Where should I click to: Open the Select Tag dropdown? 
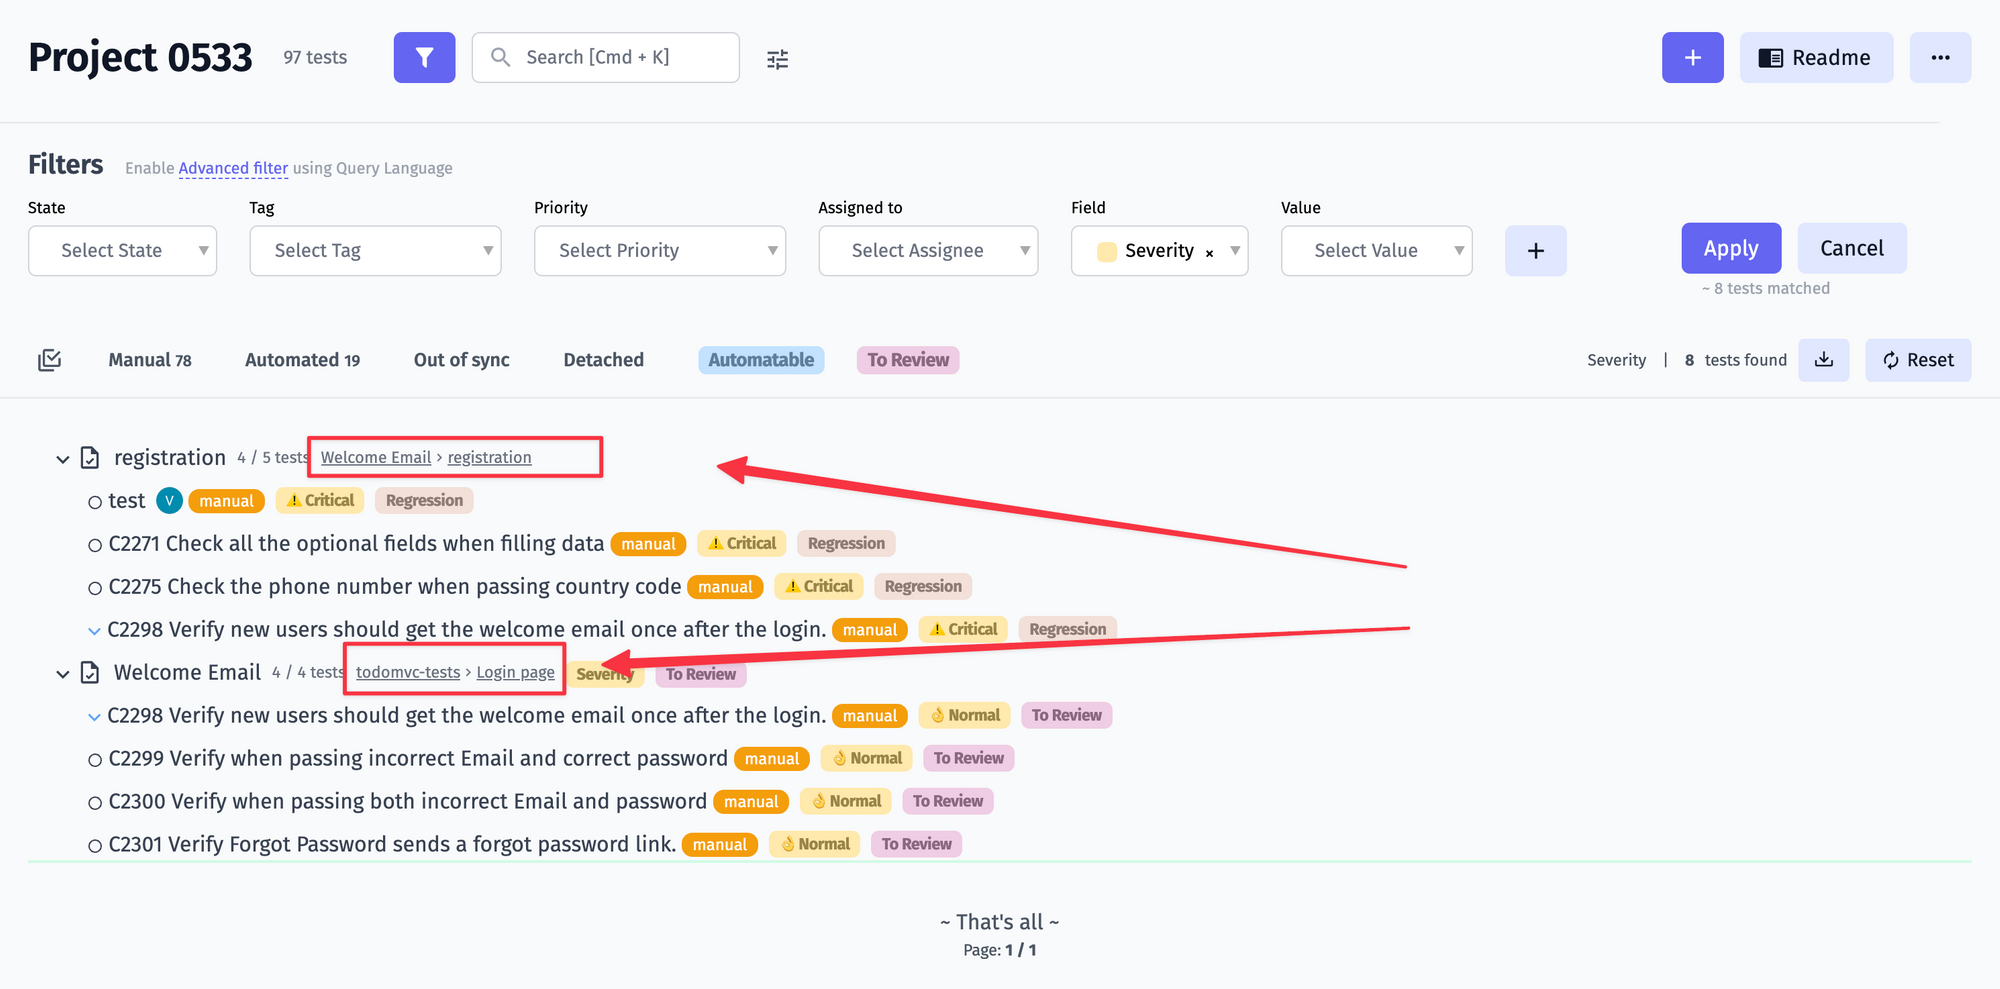click(x=375, y=250)
